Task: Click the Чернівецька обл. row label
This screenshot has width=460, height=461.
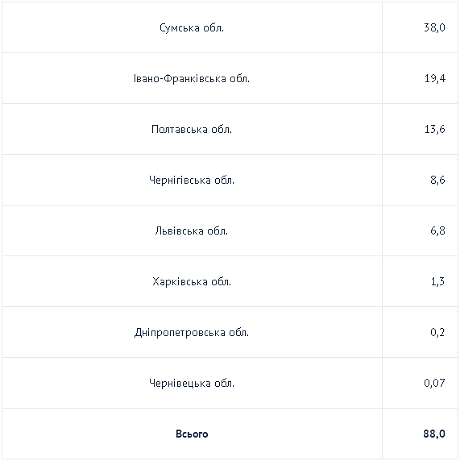Action: tap(192, 383)
